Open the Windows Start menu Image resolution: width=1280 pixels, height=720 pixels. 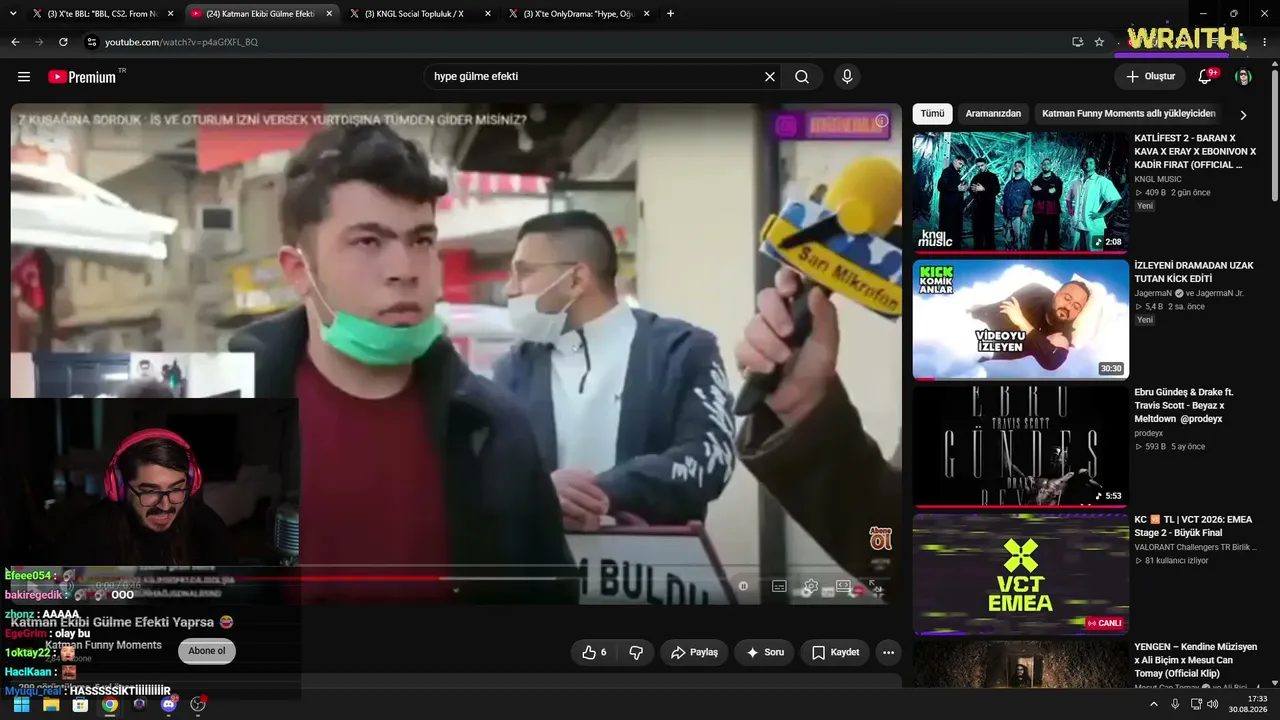pyautogui.click(x=21, y=704)
